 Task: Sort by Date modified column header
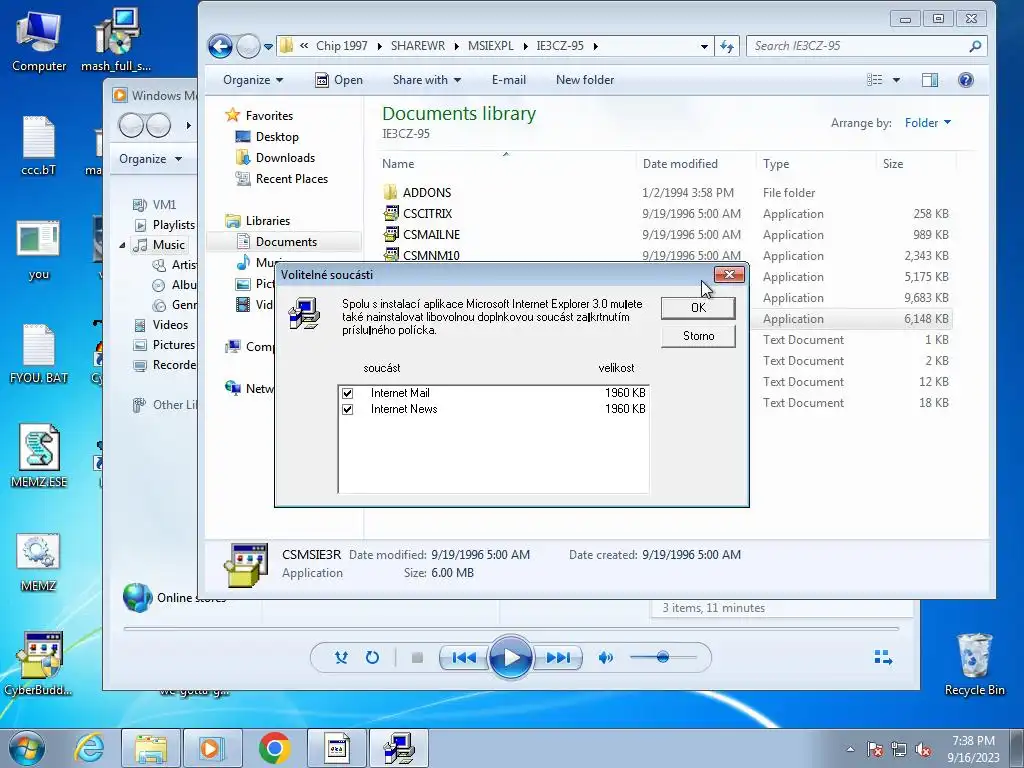coord(680,164)
